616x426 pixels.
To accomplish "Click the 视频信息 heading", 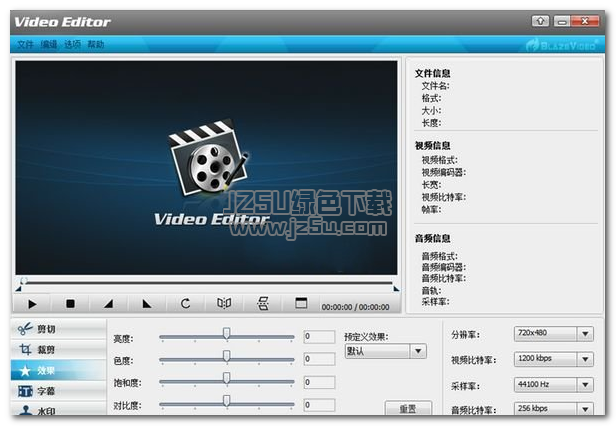I will click(433, 146).
